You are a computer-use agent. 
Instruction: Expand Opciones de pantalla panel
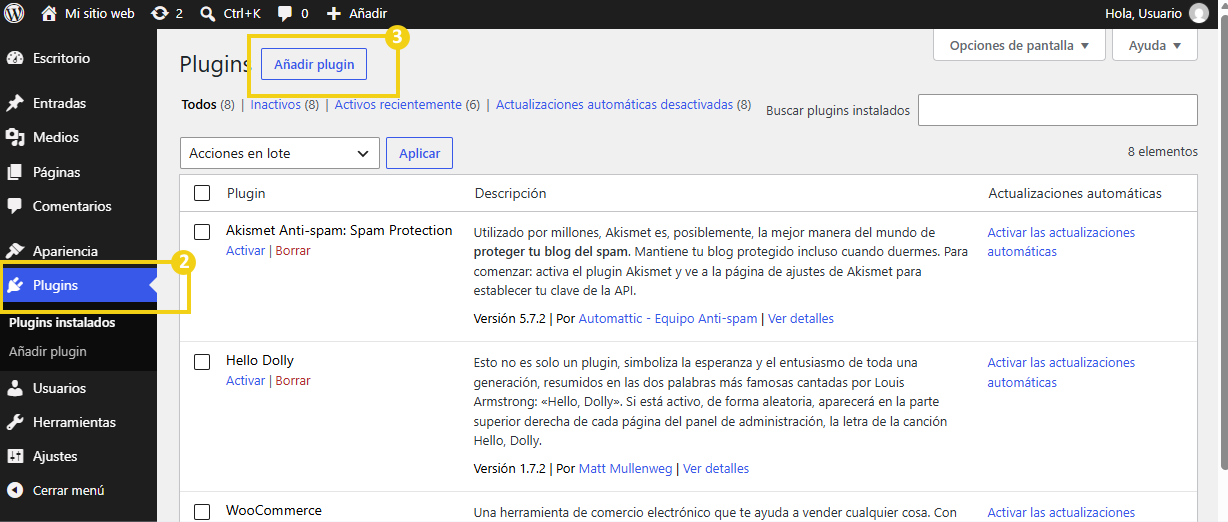point(1019,45)
